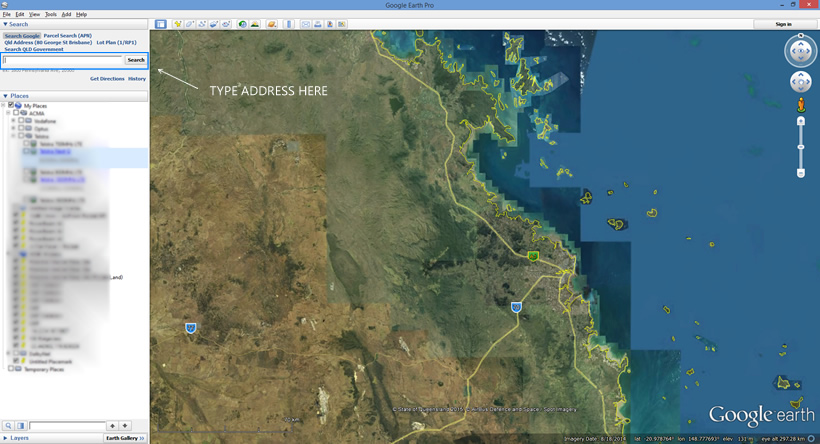
Task: Move selected place up with arrow
Action: (x=112, y=426)
